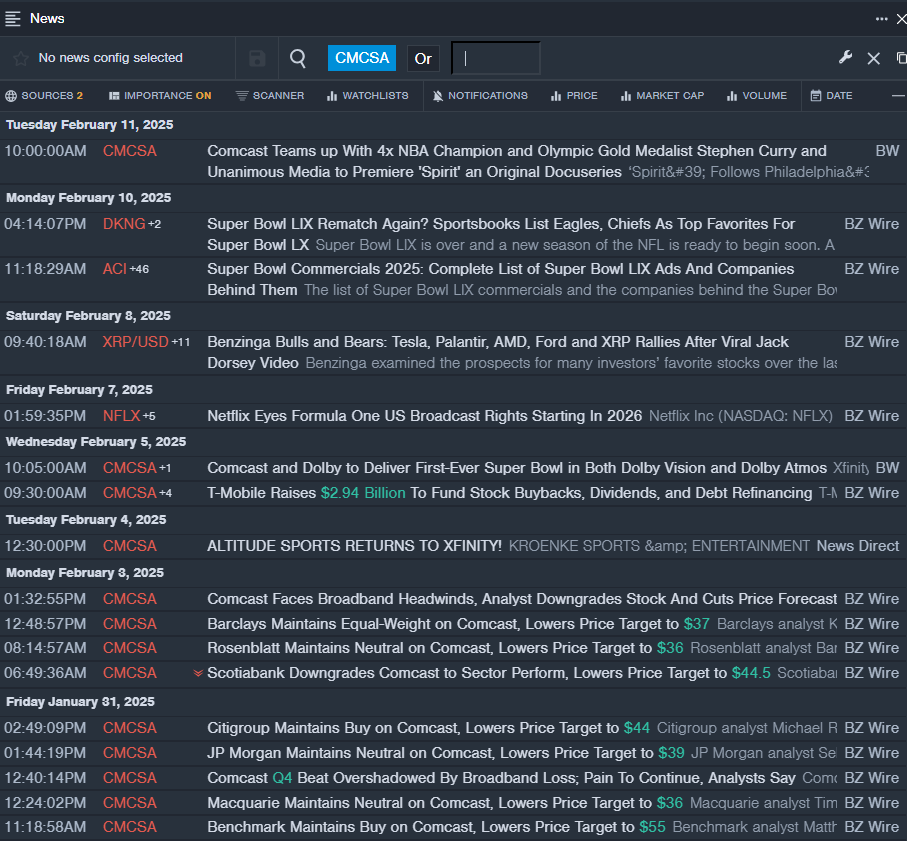Open the 'No news config selected' selector
907x841 pixels.
click(x=110, y=58)
